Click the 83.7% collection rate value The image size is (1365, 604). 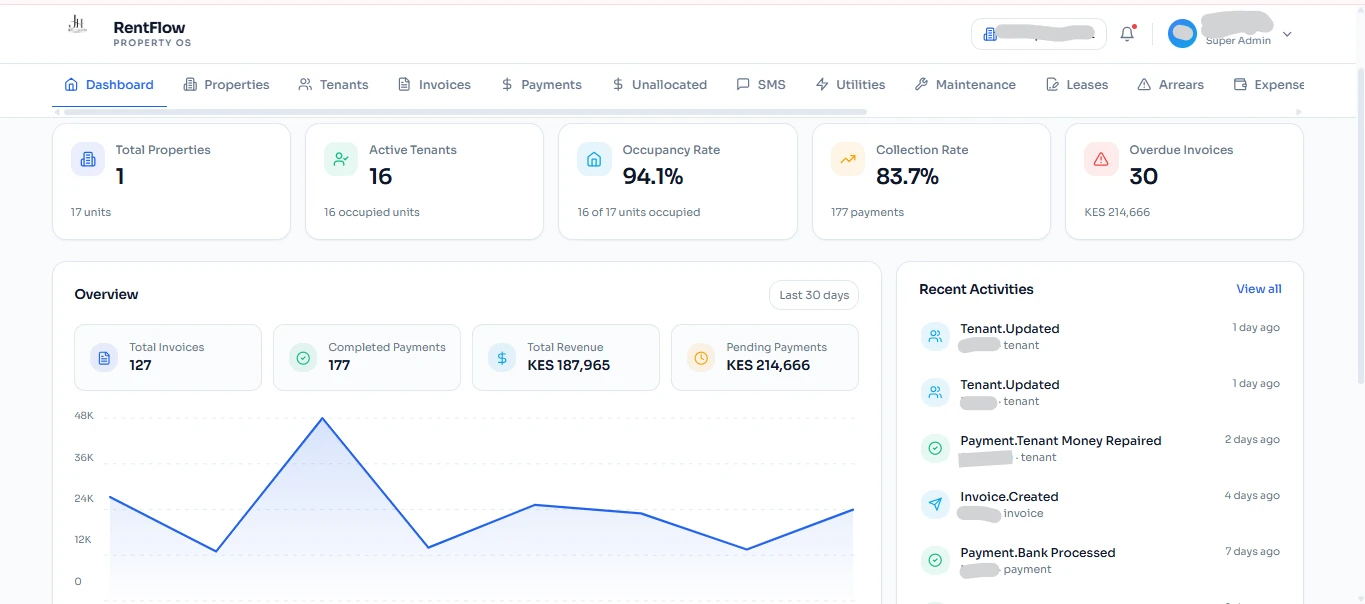coord(907,177)
